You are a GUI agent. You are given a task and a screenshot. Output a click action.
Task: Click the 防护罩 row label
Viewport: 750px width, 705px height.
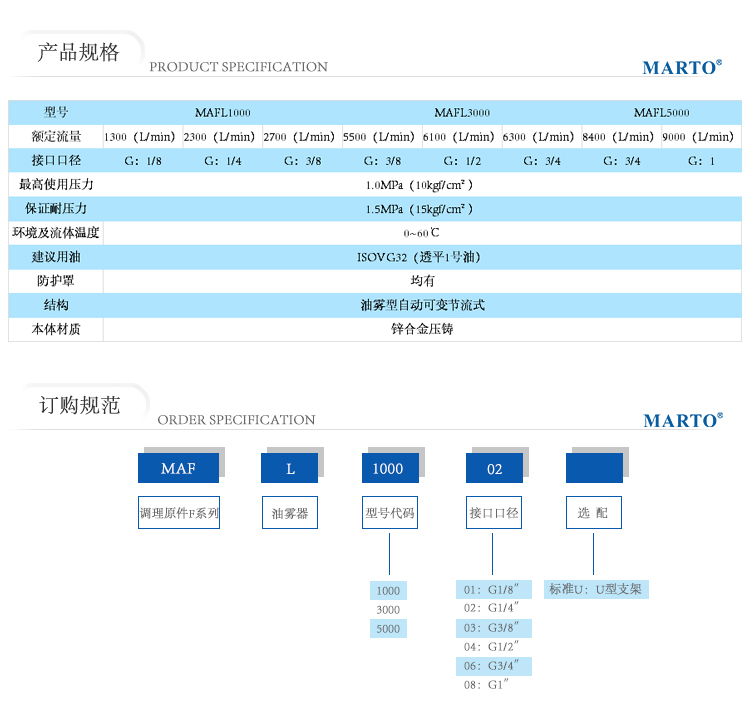pyautogui.click(x=56, y=281)
